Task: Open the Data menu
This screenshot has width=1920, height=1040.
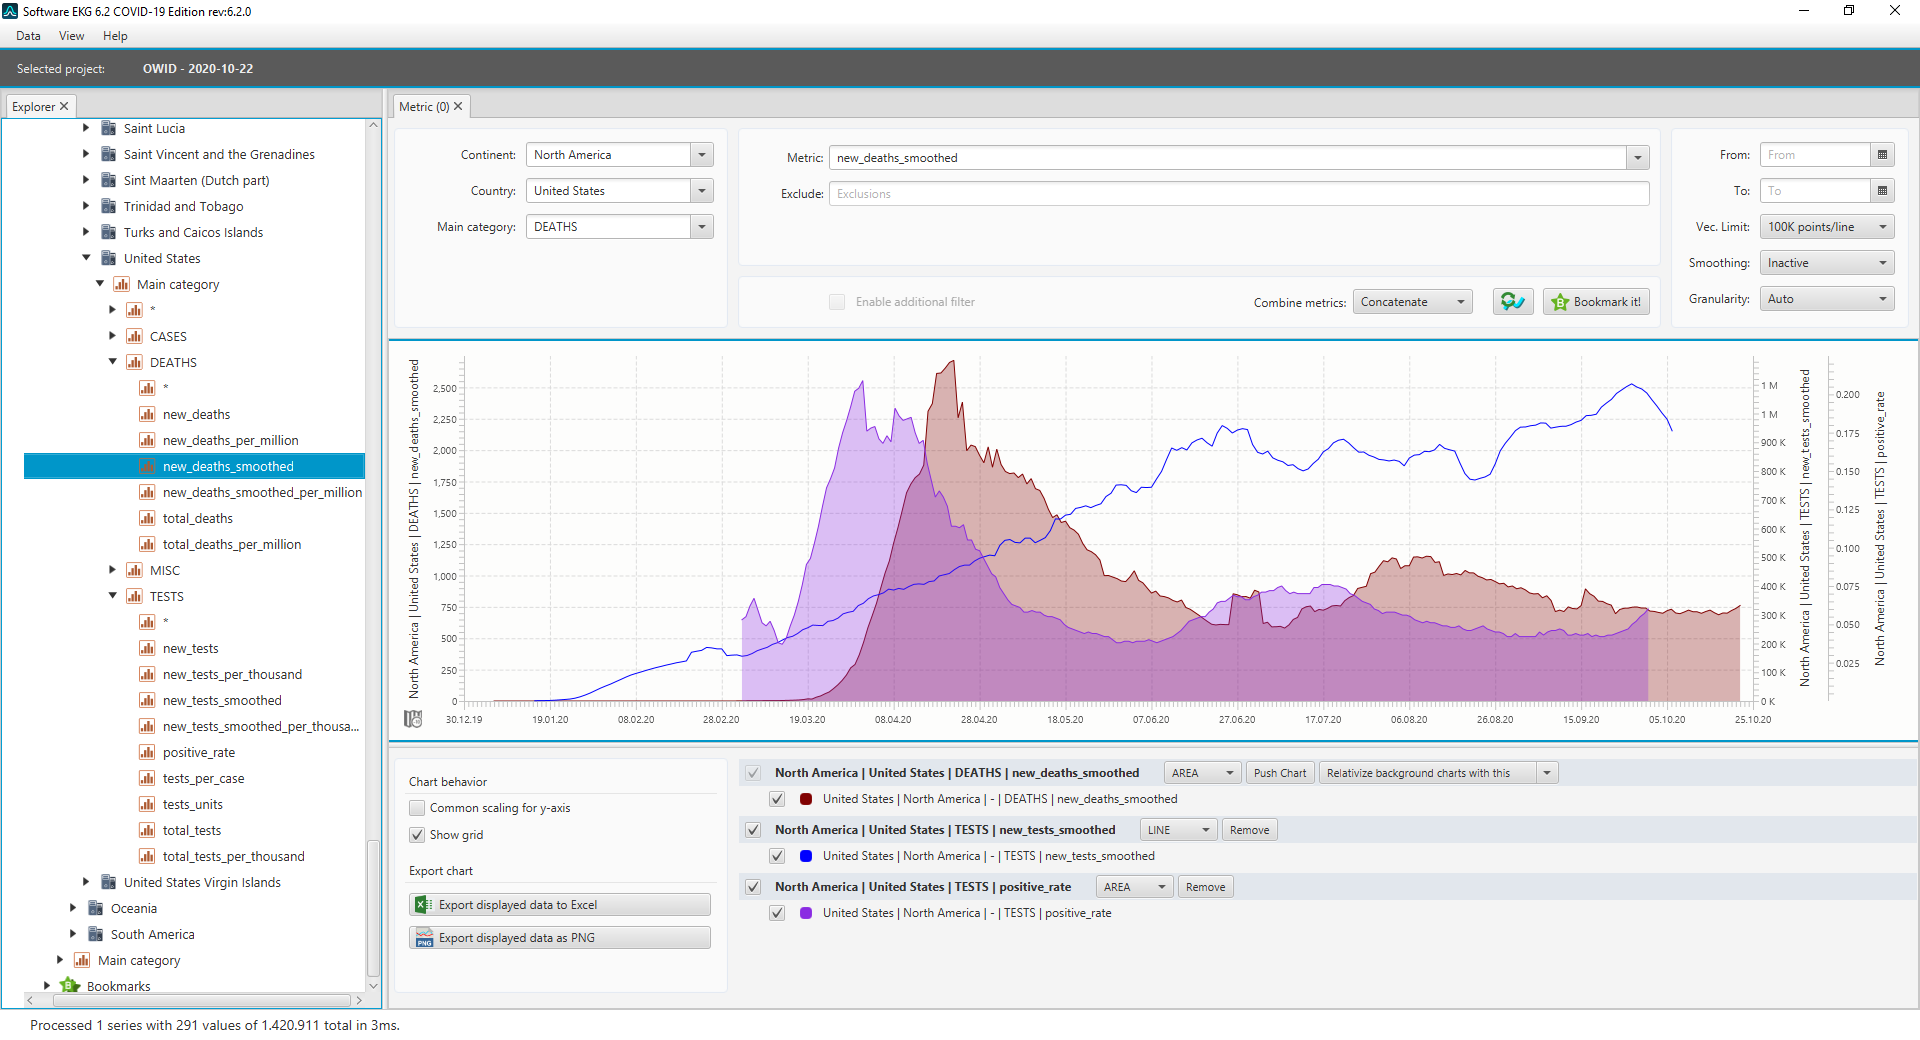Action: 28,36
